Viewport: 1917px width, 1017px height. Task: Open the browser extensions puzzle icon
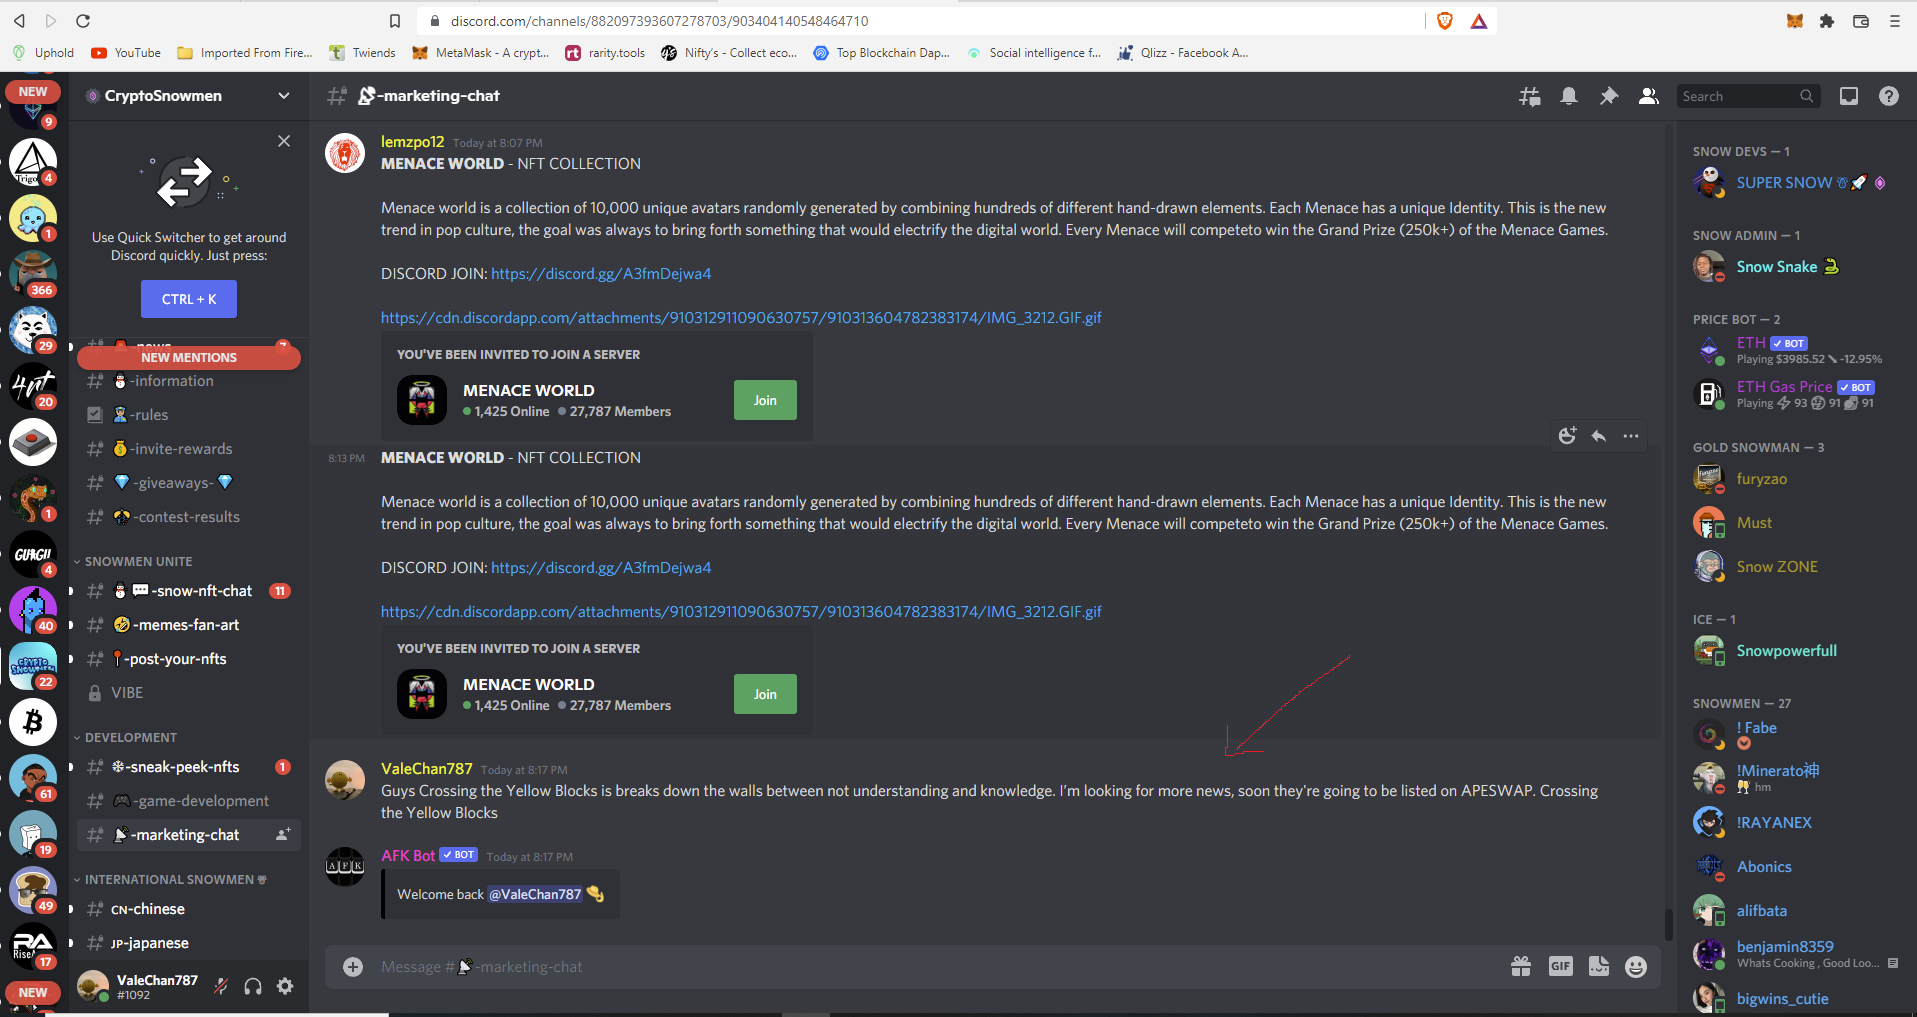pyautogui.click(x=1827, y=21)
